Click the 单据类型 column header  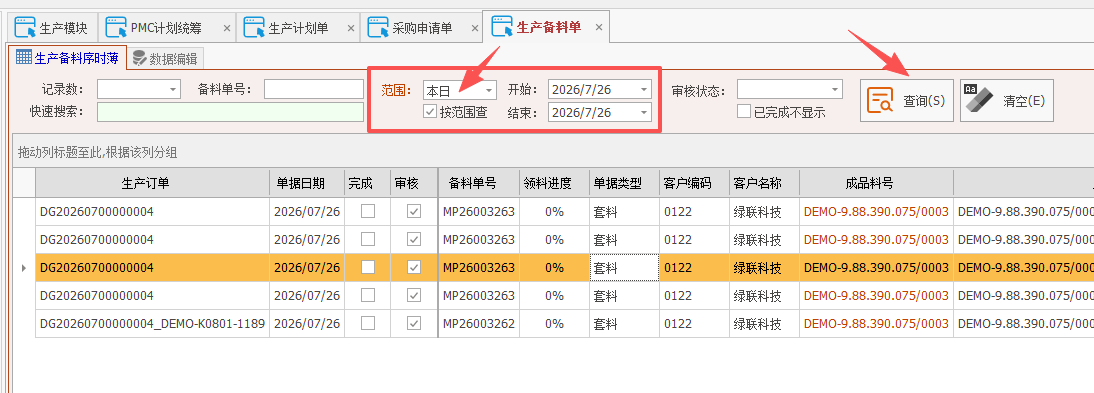pos(624,184)
